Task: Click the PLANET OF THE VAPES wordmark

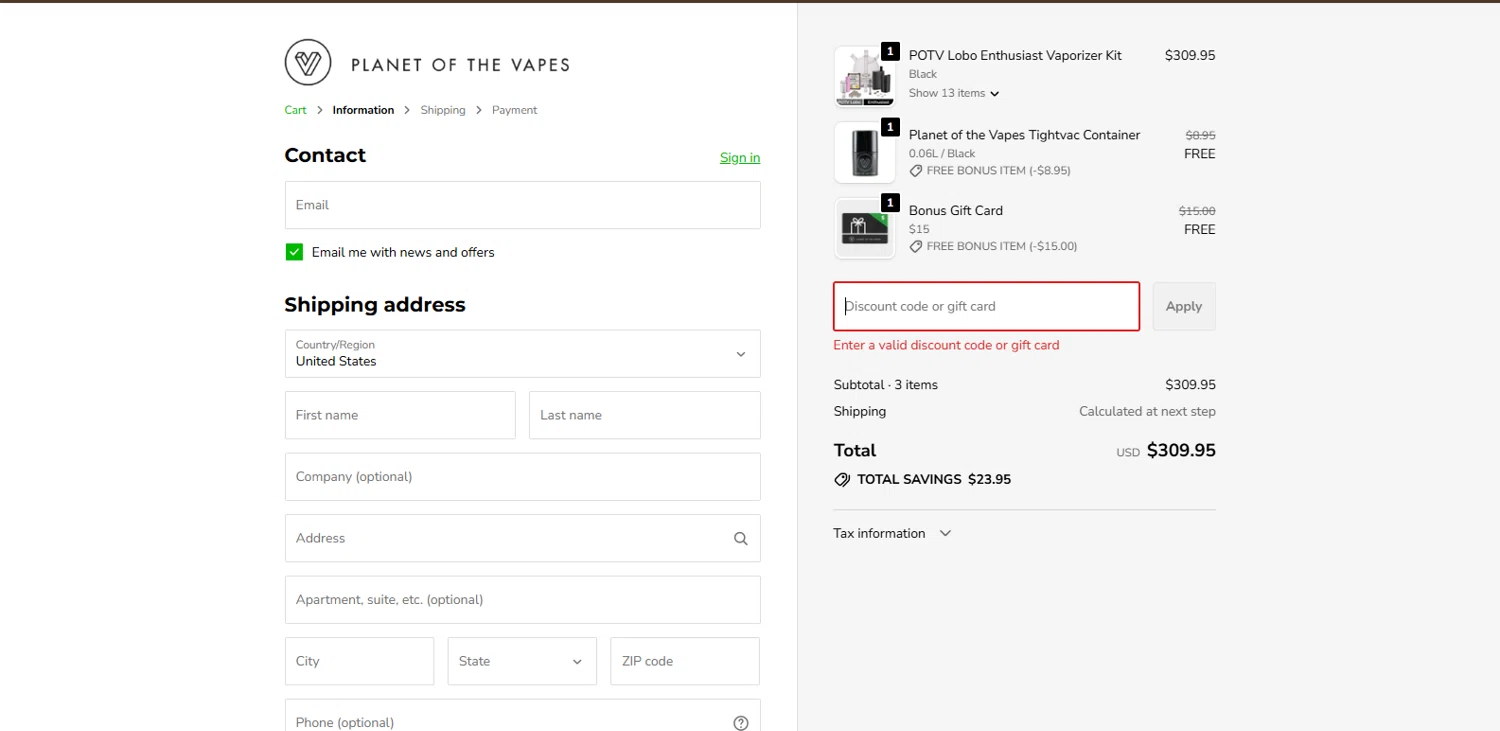Action: 460,65
